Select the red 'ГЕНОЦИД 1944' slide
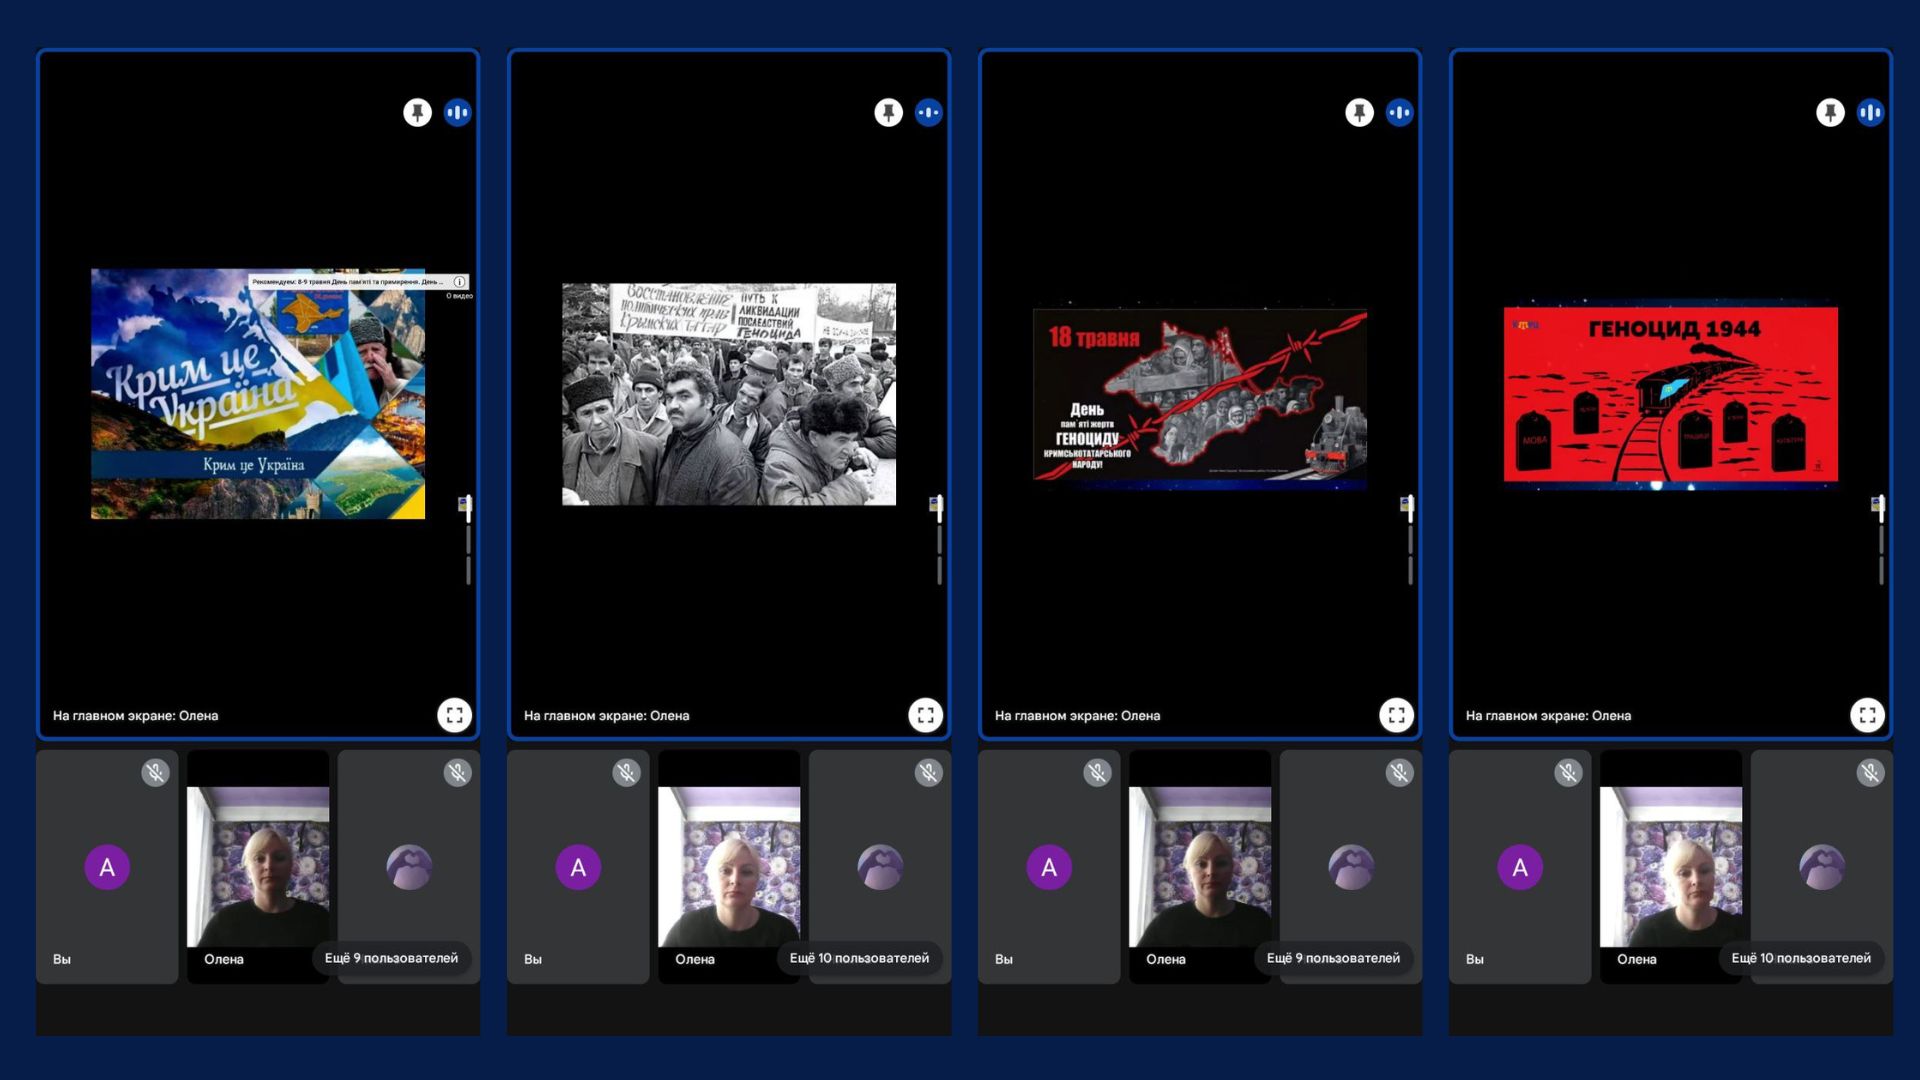Viewport: 1920px width, 1080px height. 1671,396
